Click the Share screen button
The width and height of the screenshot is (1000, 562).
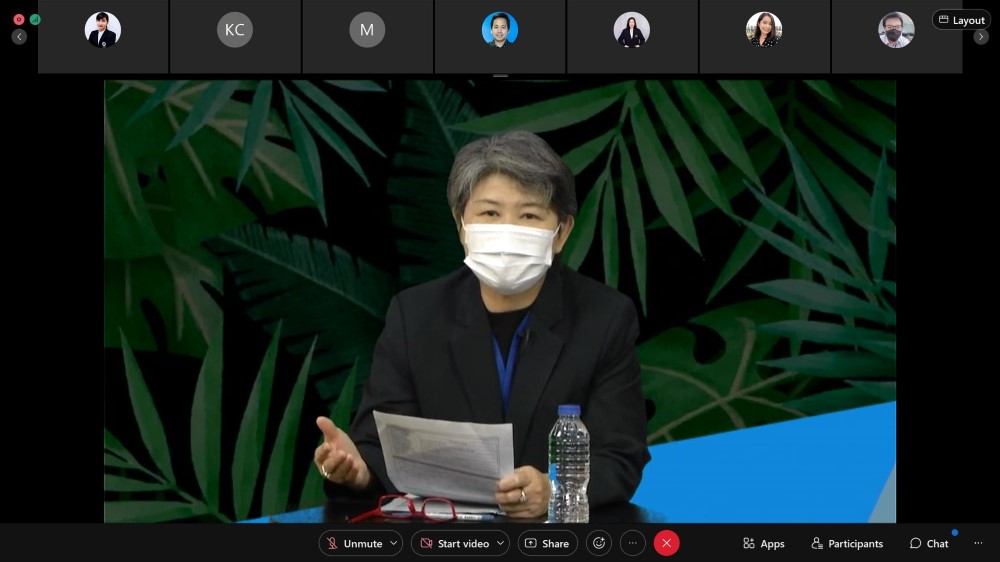point(547,543)
